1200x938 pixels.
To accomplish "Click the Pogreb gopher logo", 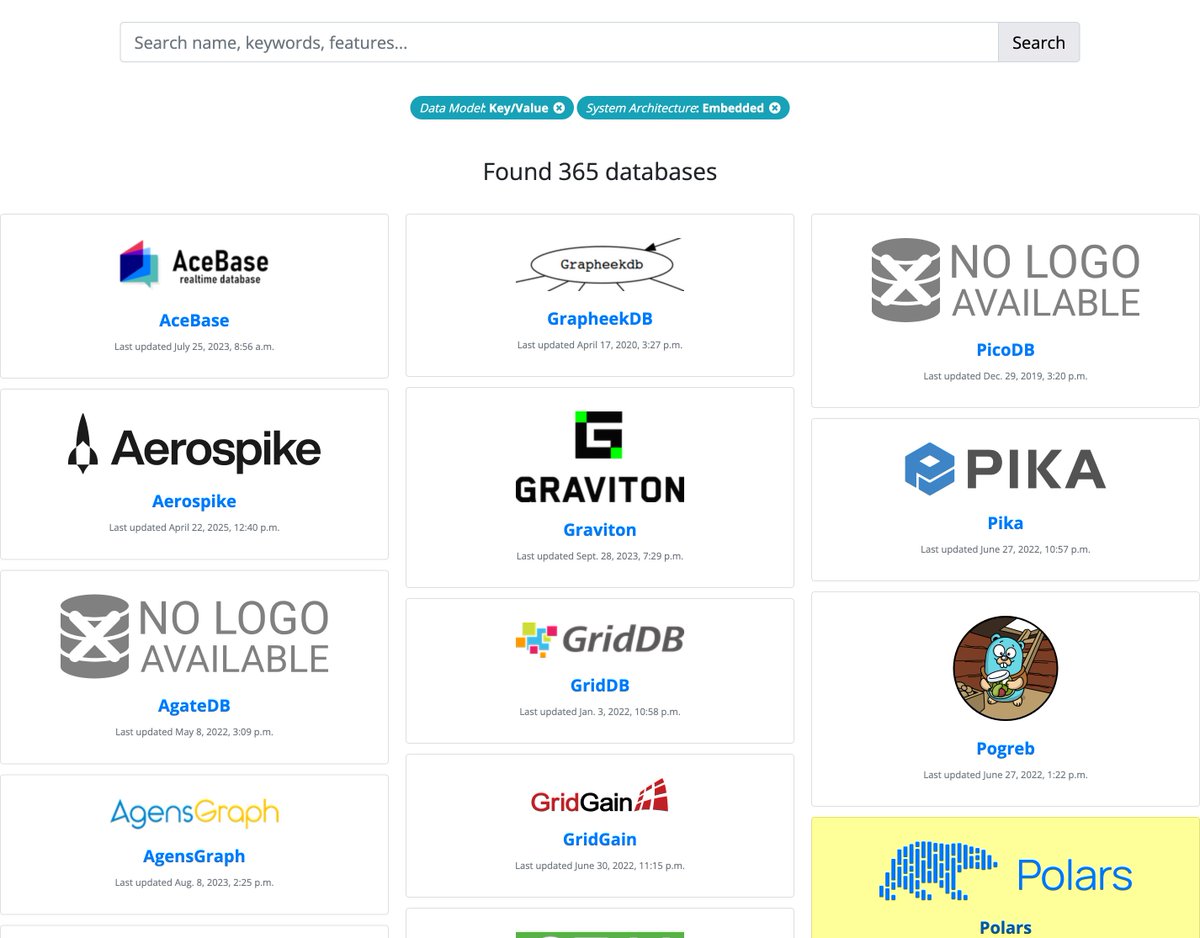I will 1005,669.
